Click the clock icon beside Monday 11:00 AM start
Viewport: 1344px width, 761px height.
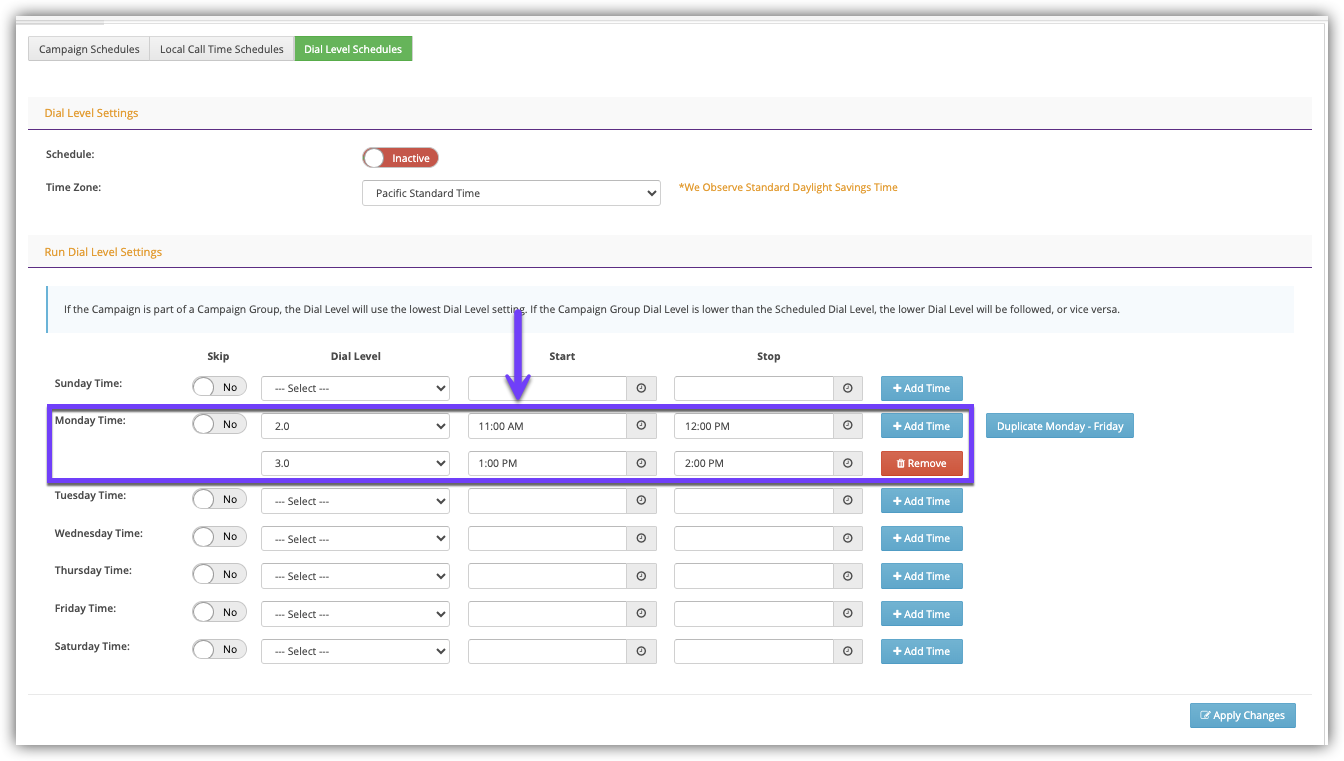point(641,426)
